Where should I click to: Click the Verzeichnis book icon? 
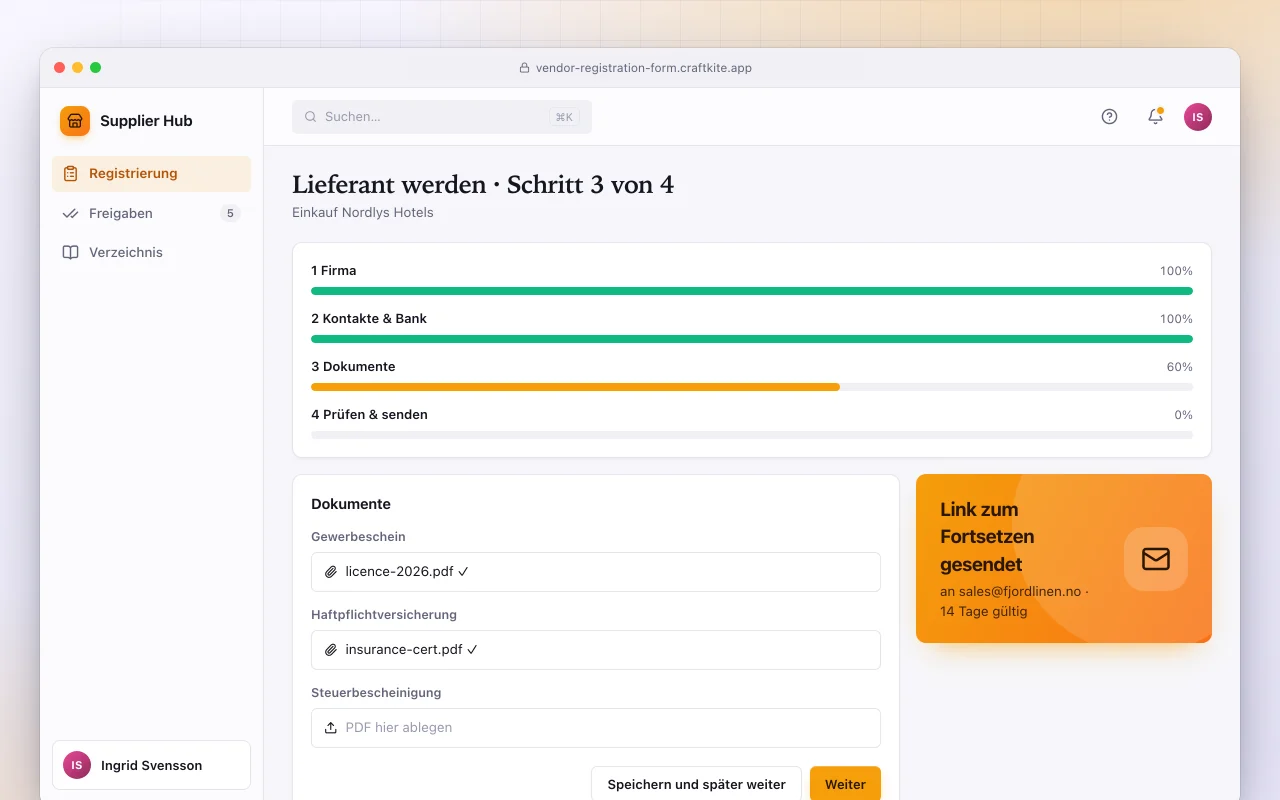tap(70, 252)
